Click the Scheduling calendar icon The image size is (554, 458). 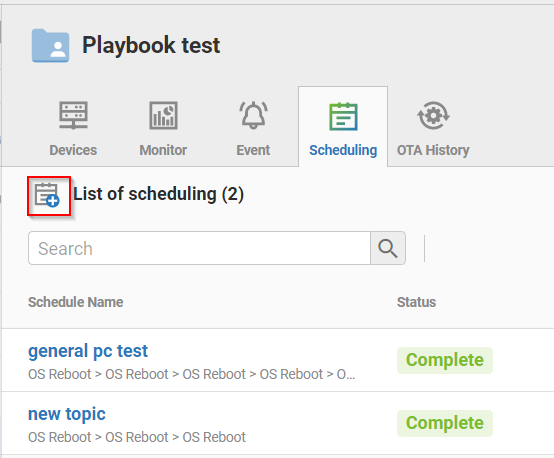343,116
